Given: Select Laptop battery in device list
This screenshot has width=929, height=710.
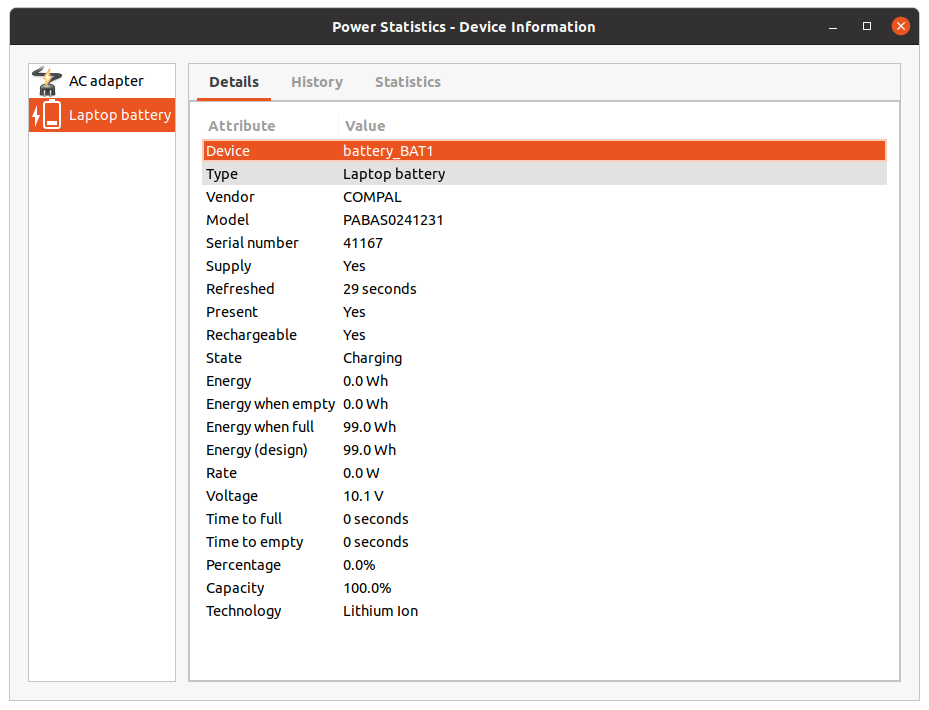Looking at the screenshot, I should tap(119, 115).
